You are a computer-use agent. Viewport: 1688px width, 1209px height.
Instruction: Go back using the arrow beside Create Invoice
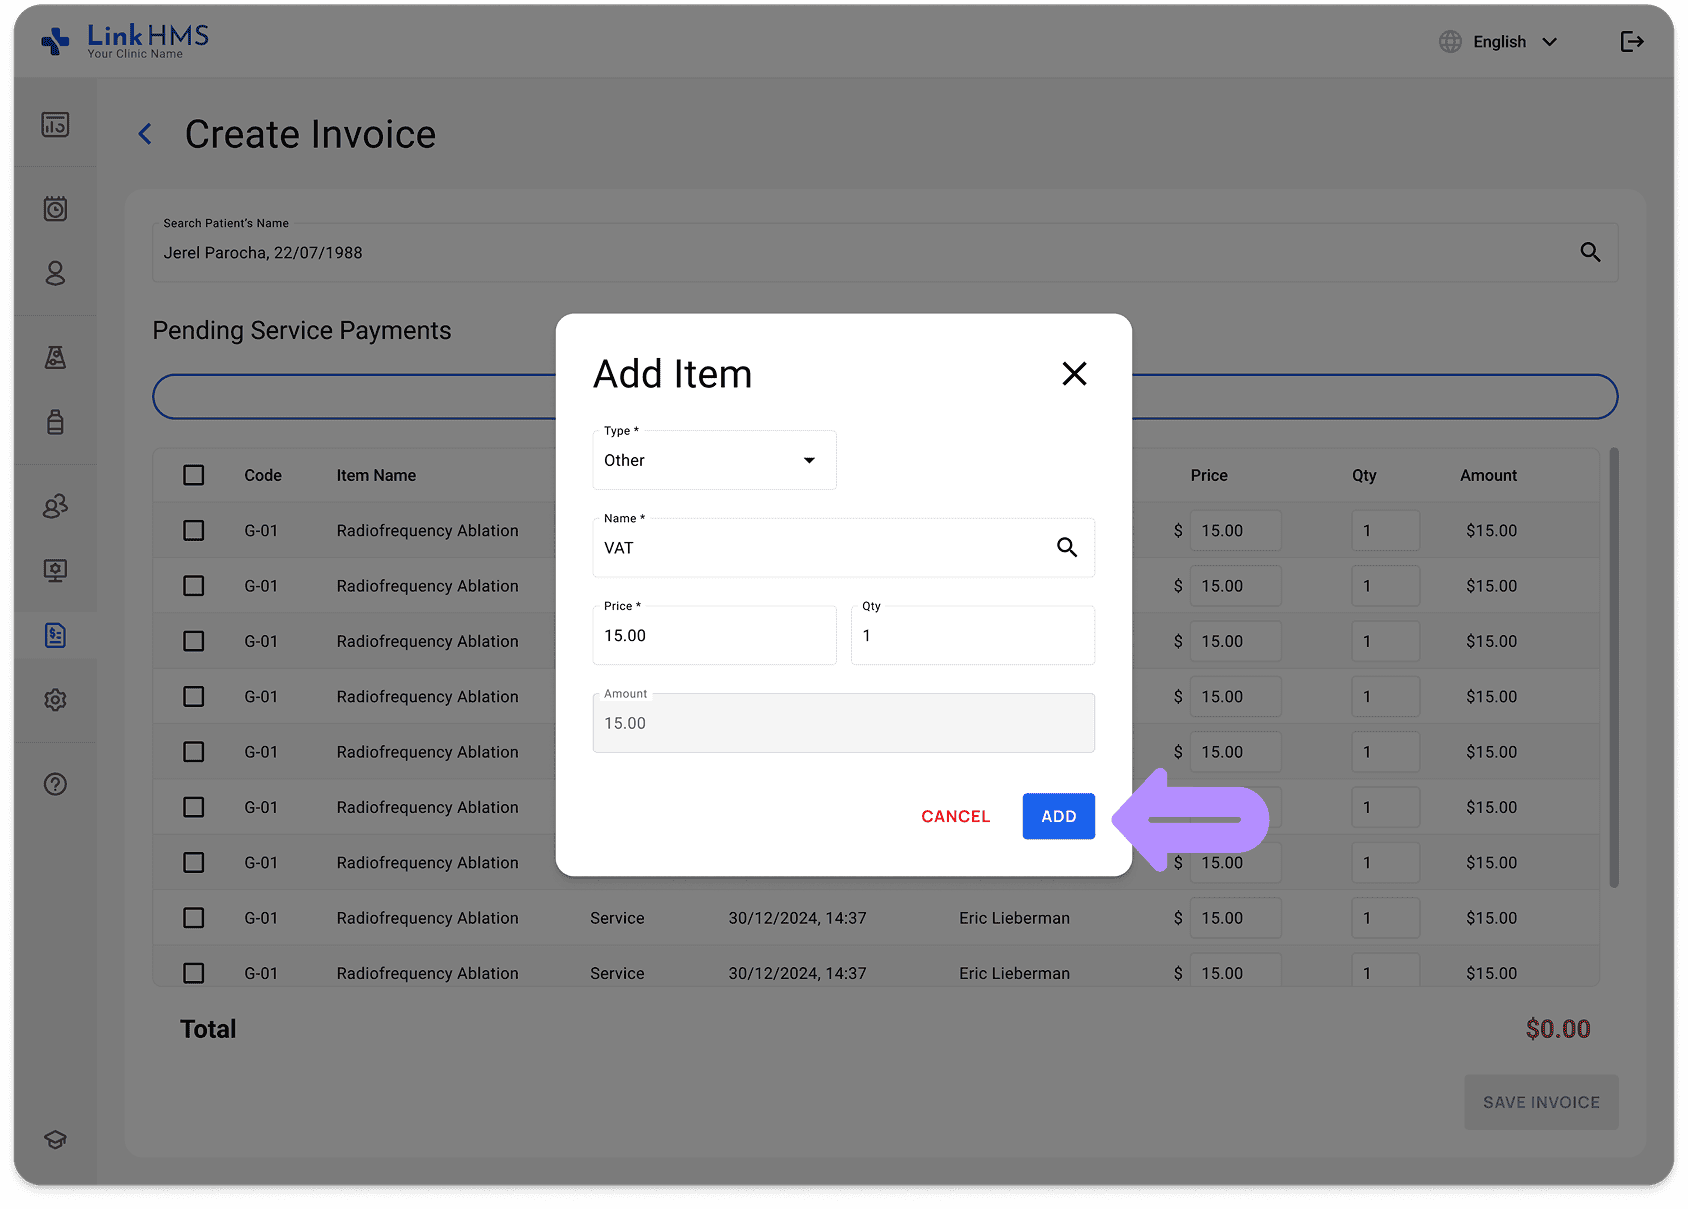tap(146, 134)
